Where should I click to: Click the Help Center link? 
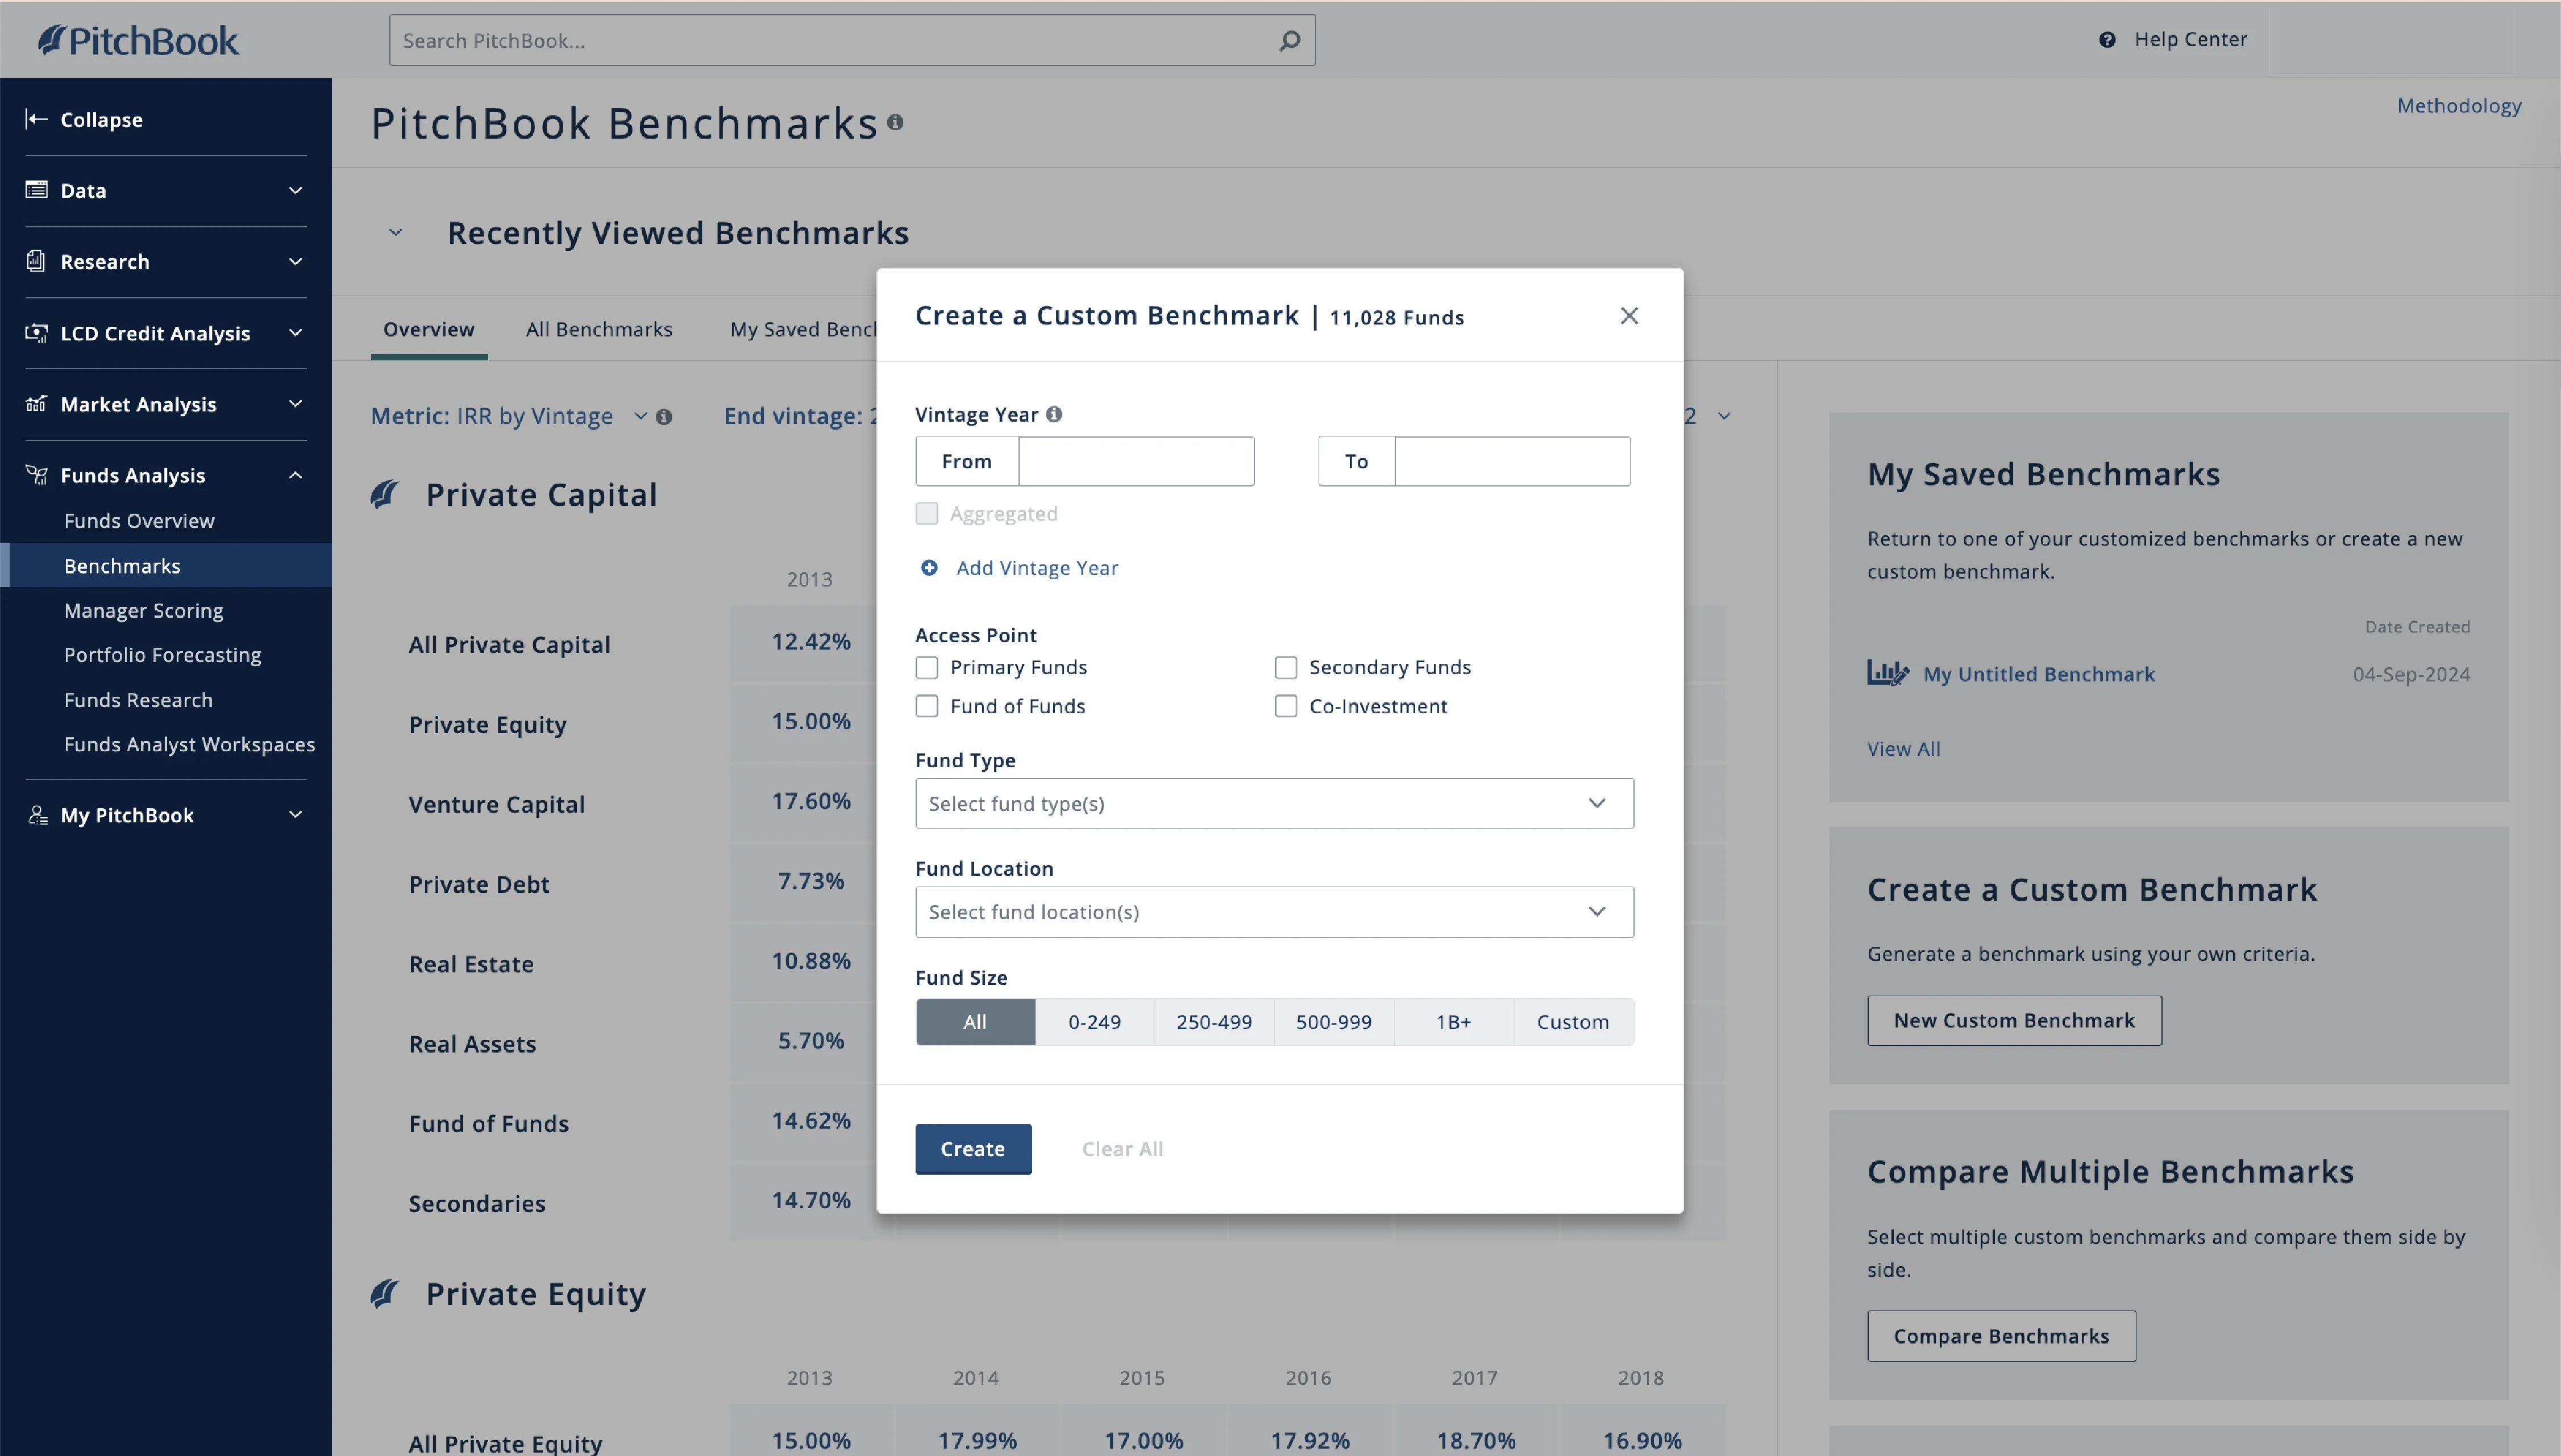click(x=2191, y=40)
